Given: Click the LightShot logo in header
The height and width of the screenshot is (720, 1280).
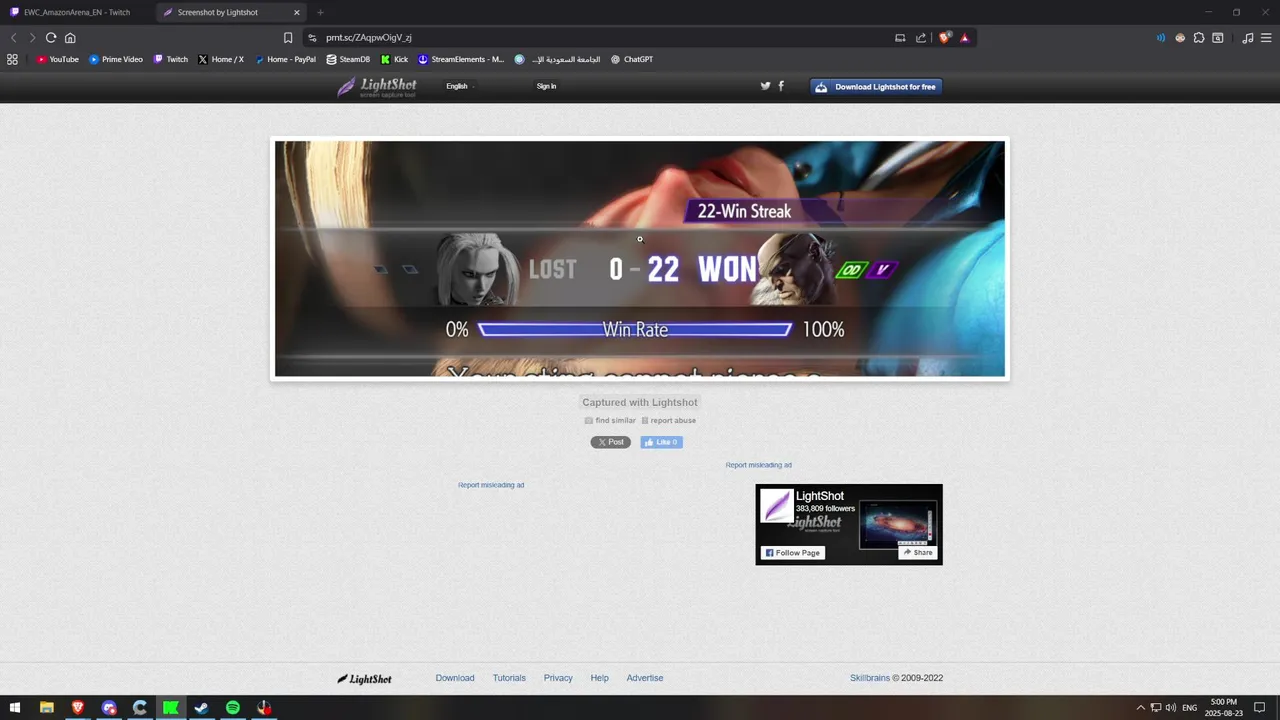Looking at the screenshot, I should pyautogui.click(x=377, y=87).
